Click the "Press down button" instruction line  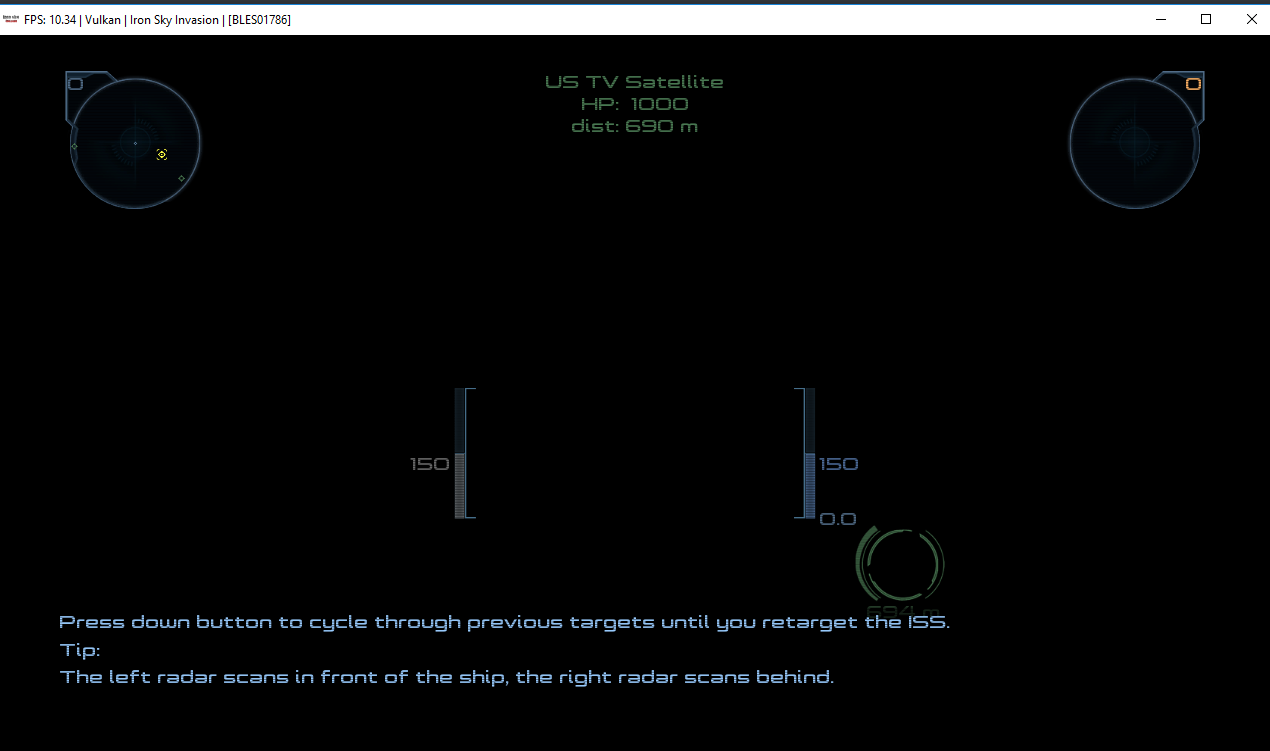(x=504, y=622)
